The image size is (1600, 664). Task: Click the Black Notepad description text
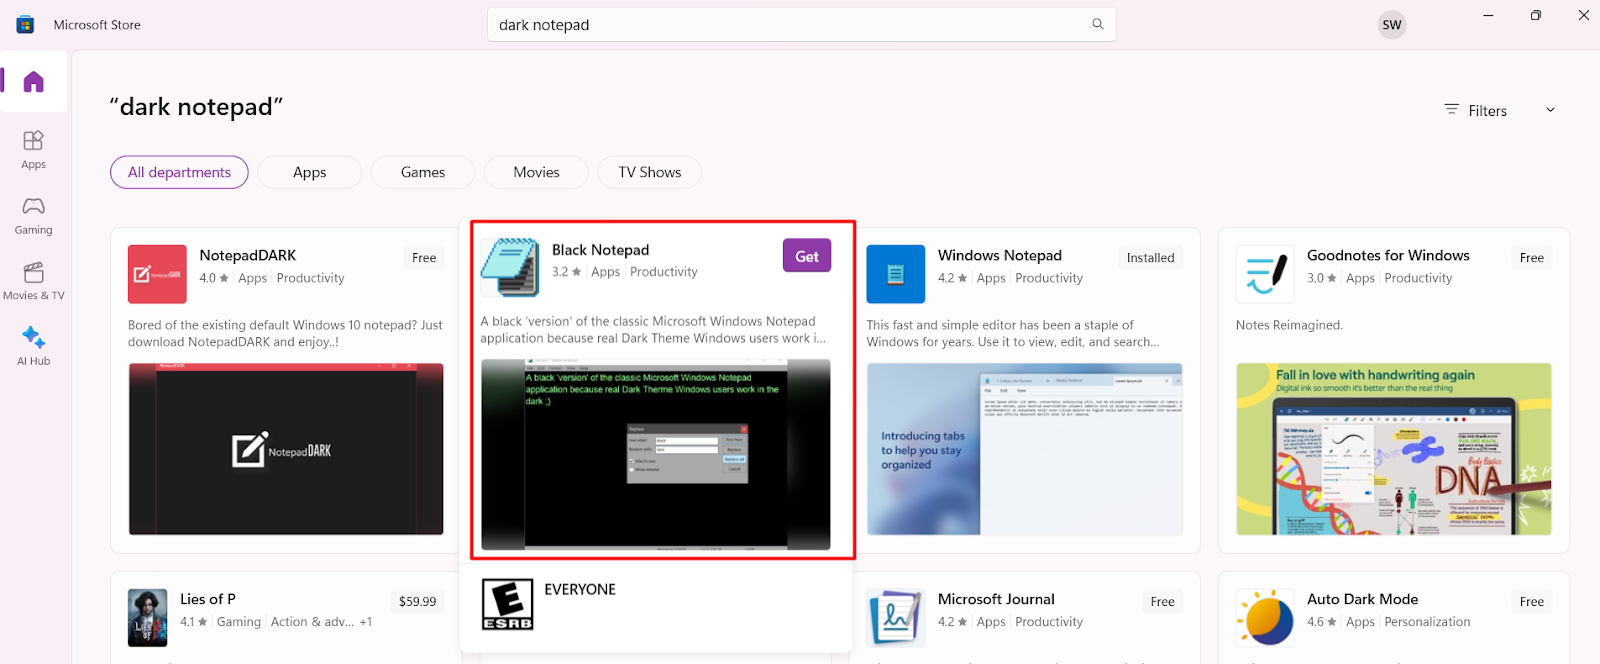pyautogui.click(x=653, y=330)
